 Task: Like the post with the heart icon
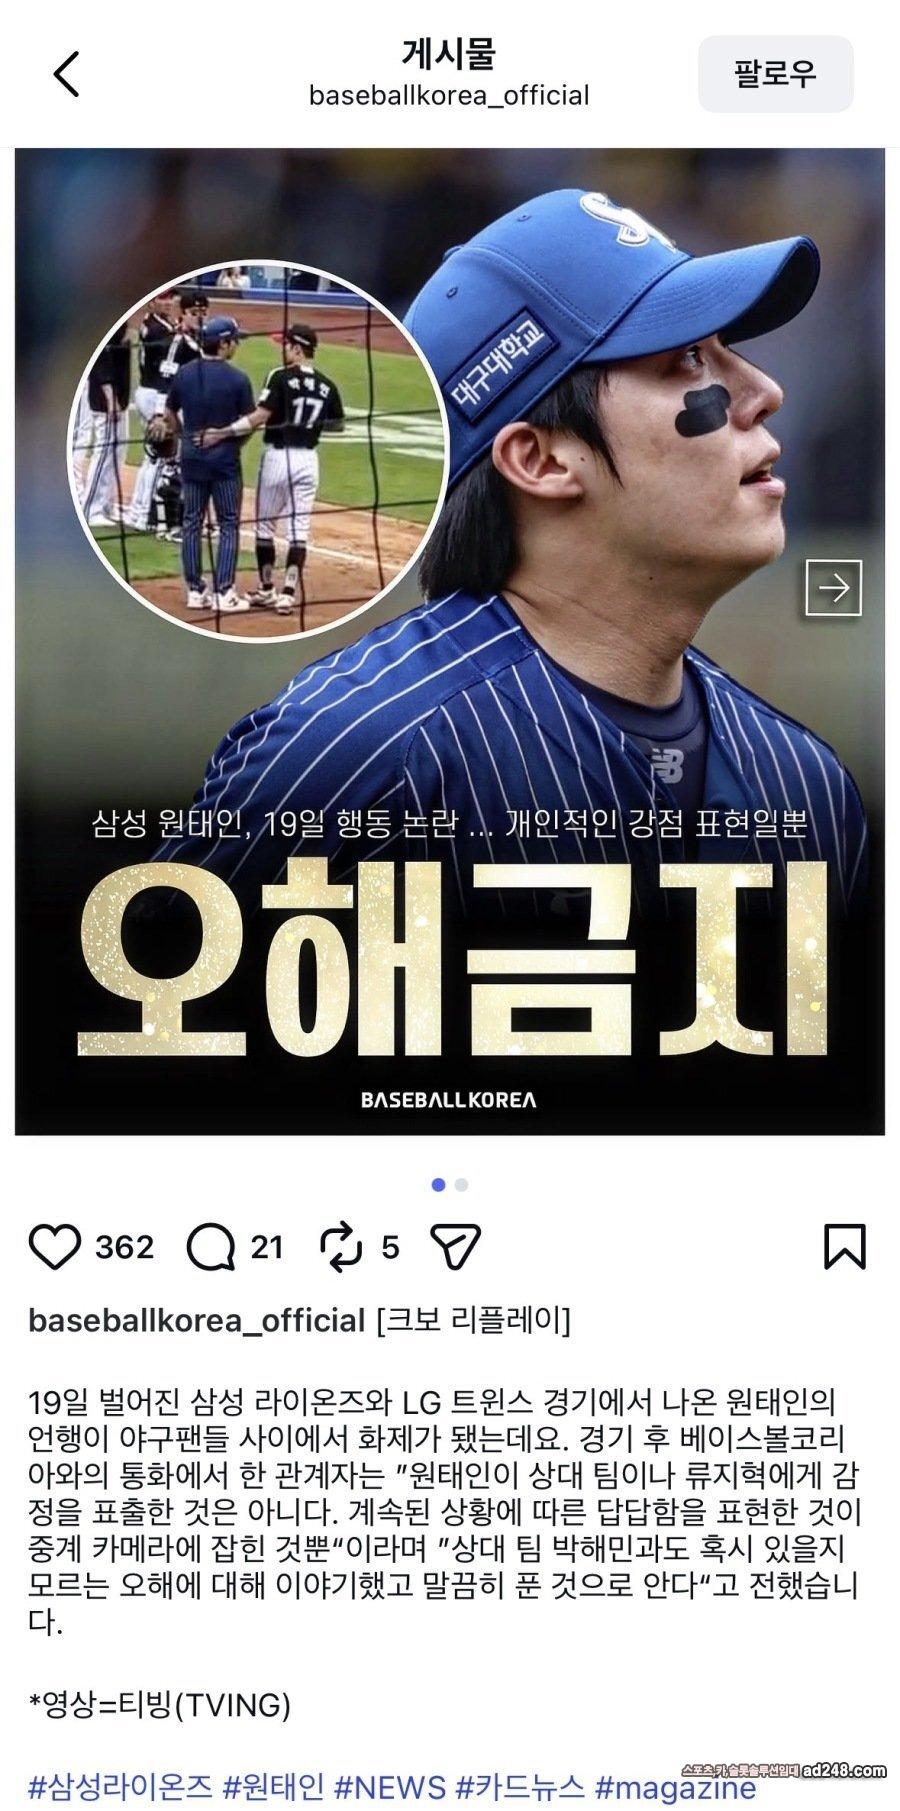click(x=54, y=1247)
